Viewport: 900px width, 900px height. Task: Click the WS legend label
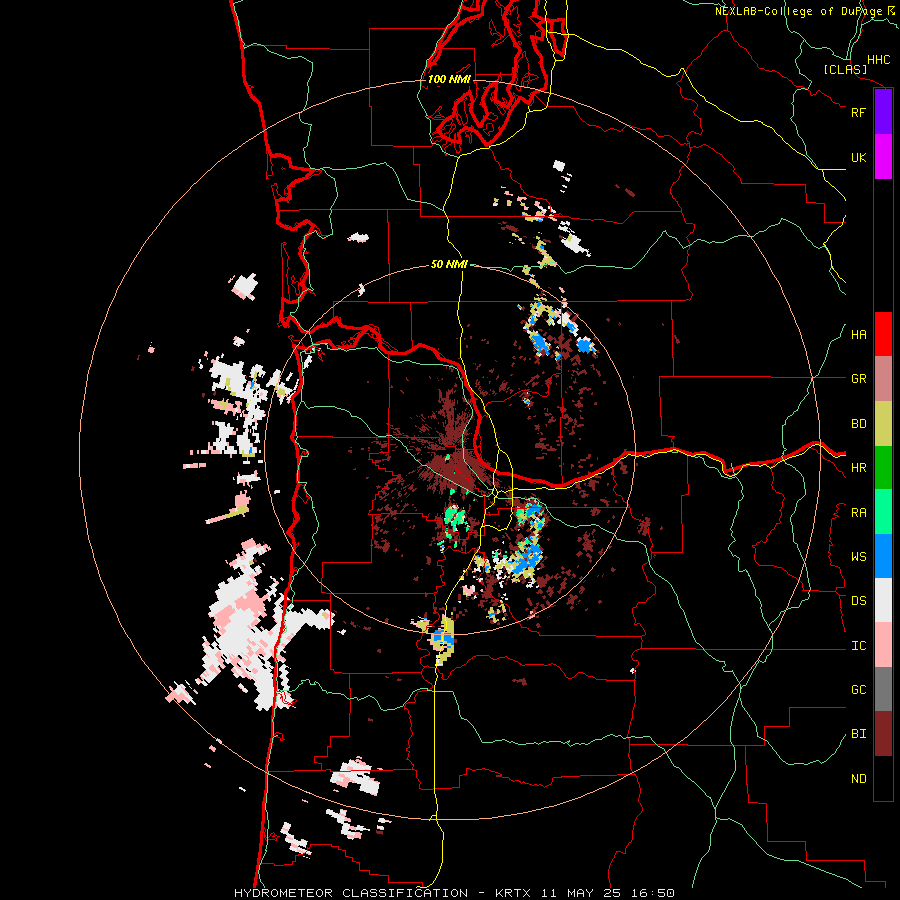(858, 557)
